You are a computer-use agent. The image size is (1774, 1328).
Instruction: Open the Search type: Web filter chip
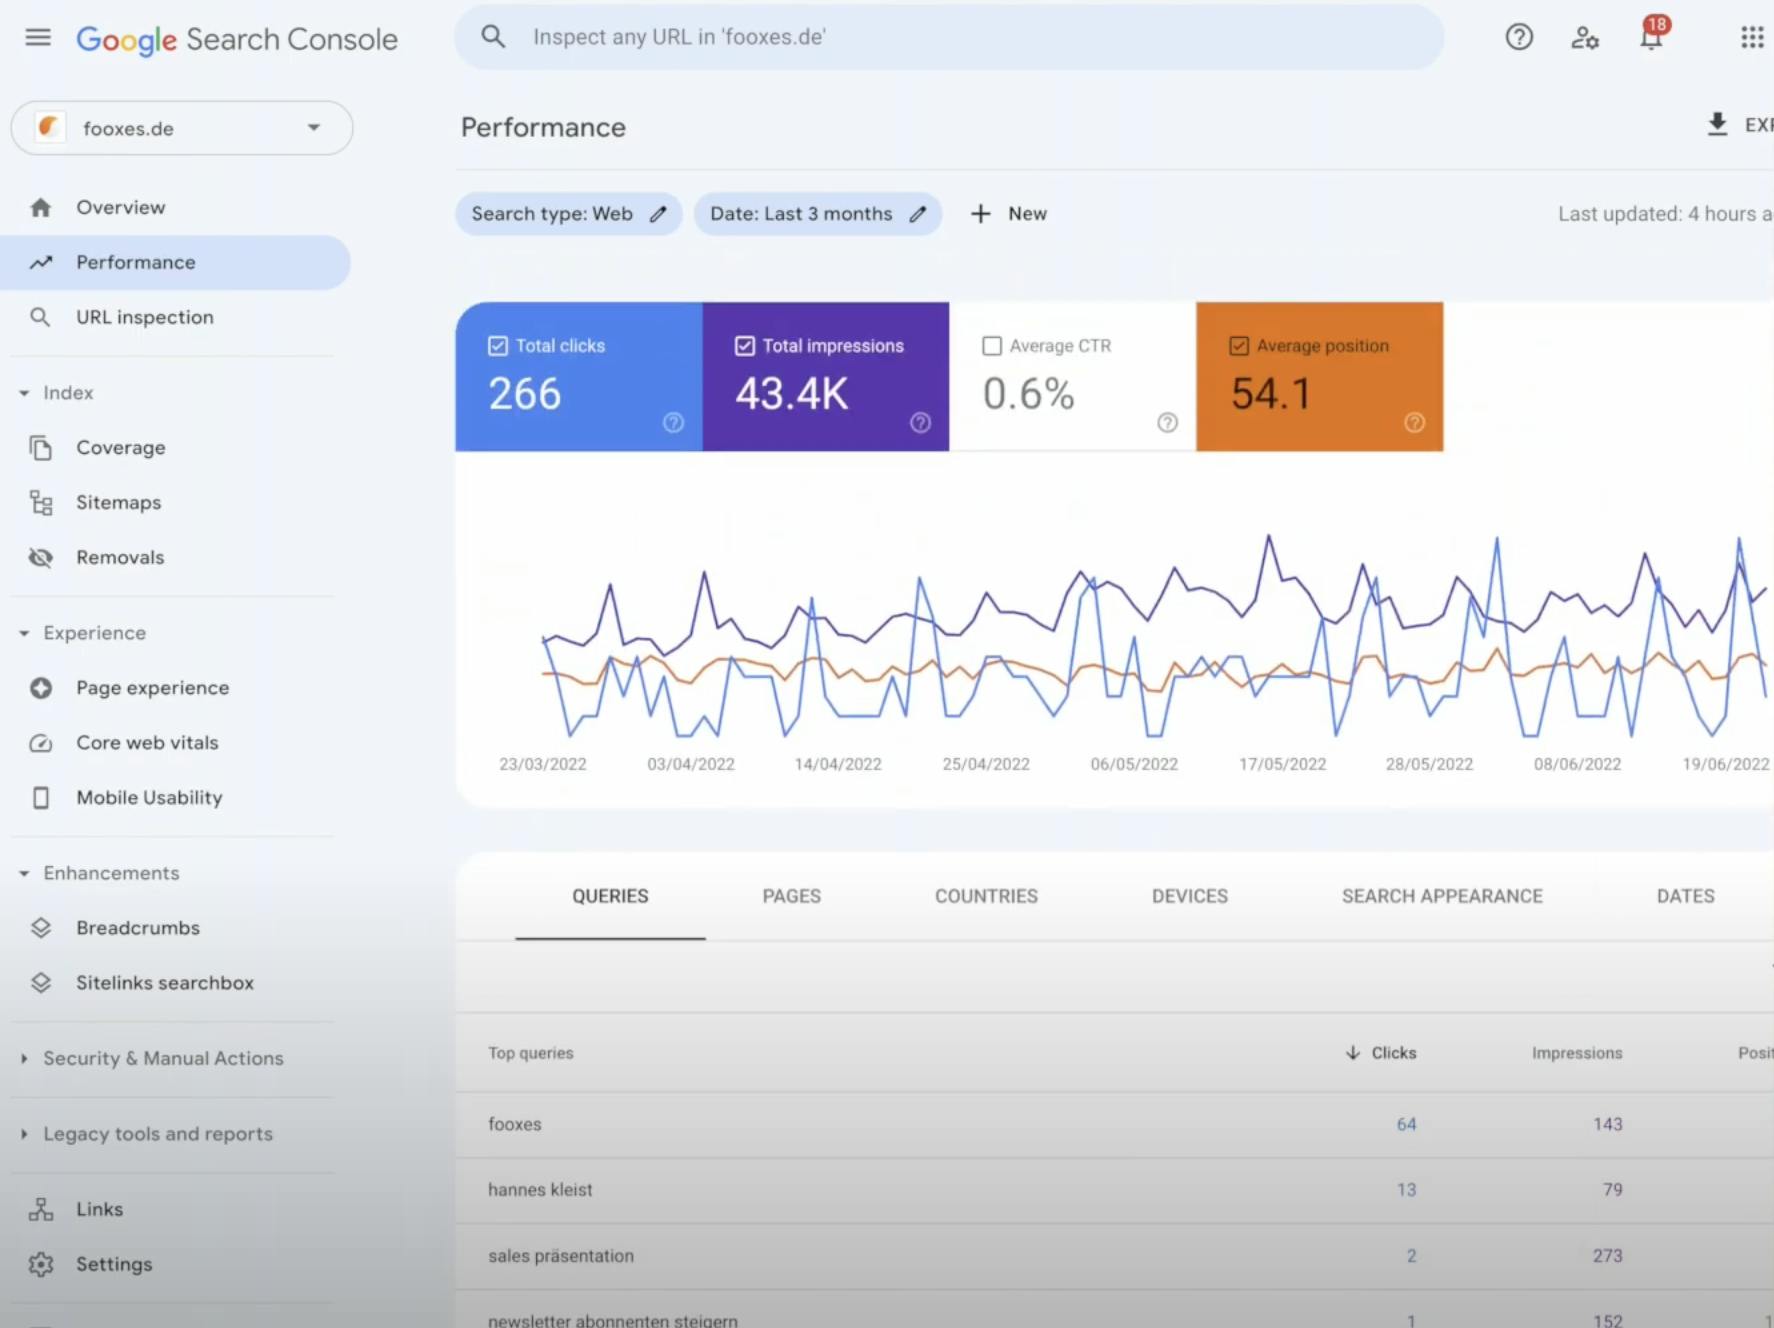click(568, 214)
